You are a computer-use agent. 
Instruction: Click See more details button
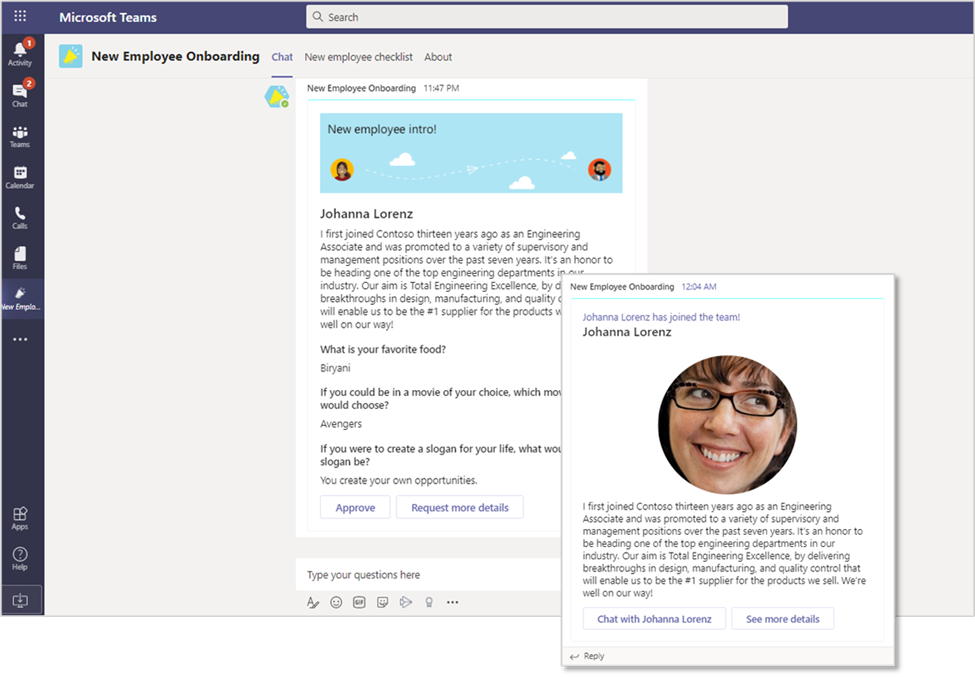click(782, 619)
